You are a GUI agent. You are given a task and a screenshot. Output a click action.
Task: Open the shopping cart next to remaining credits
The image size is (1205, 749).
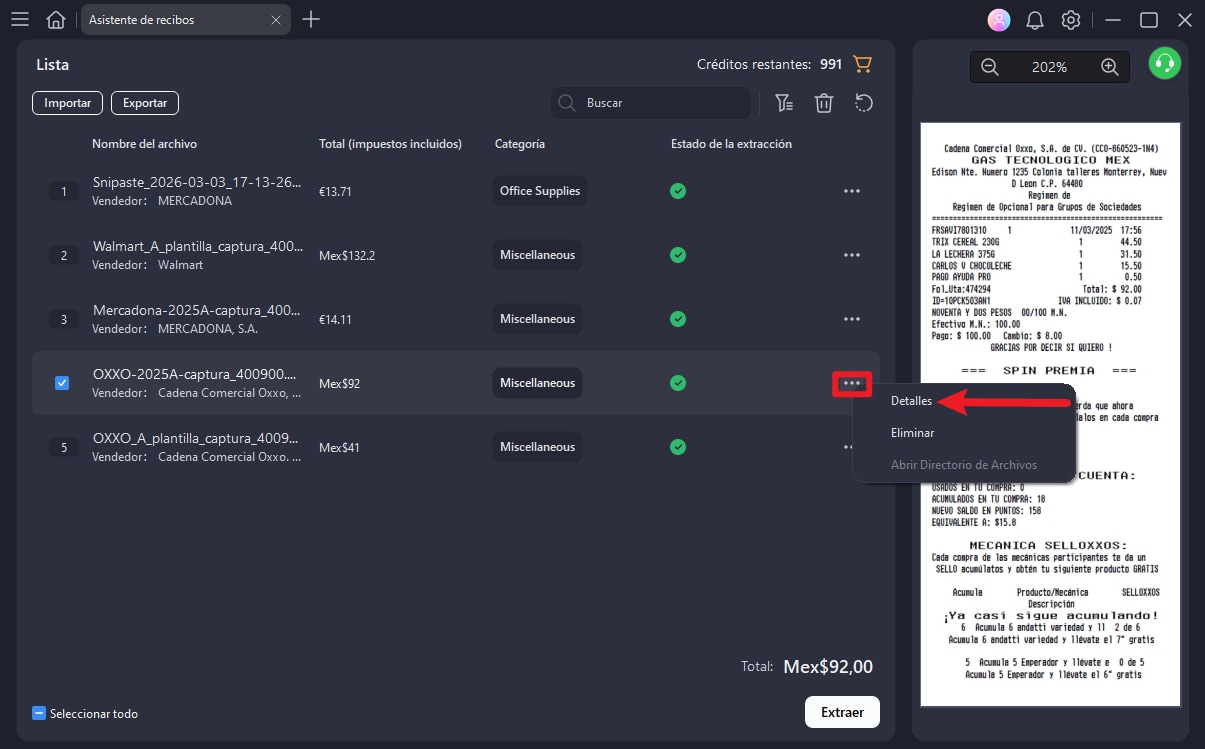(861, 63)
